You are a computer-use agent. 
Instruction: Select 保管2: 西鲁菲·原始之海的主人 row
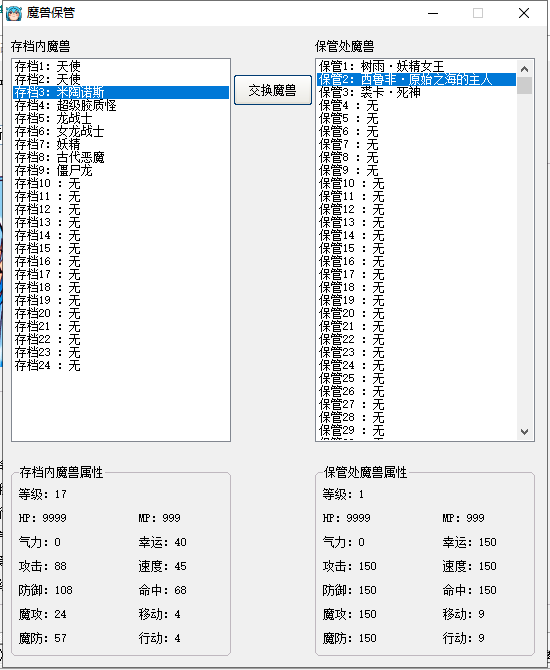tap(416, 79)
